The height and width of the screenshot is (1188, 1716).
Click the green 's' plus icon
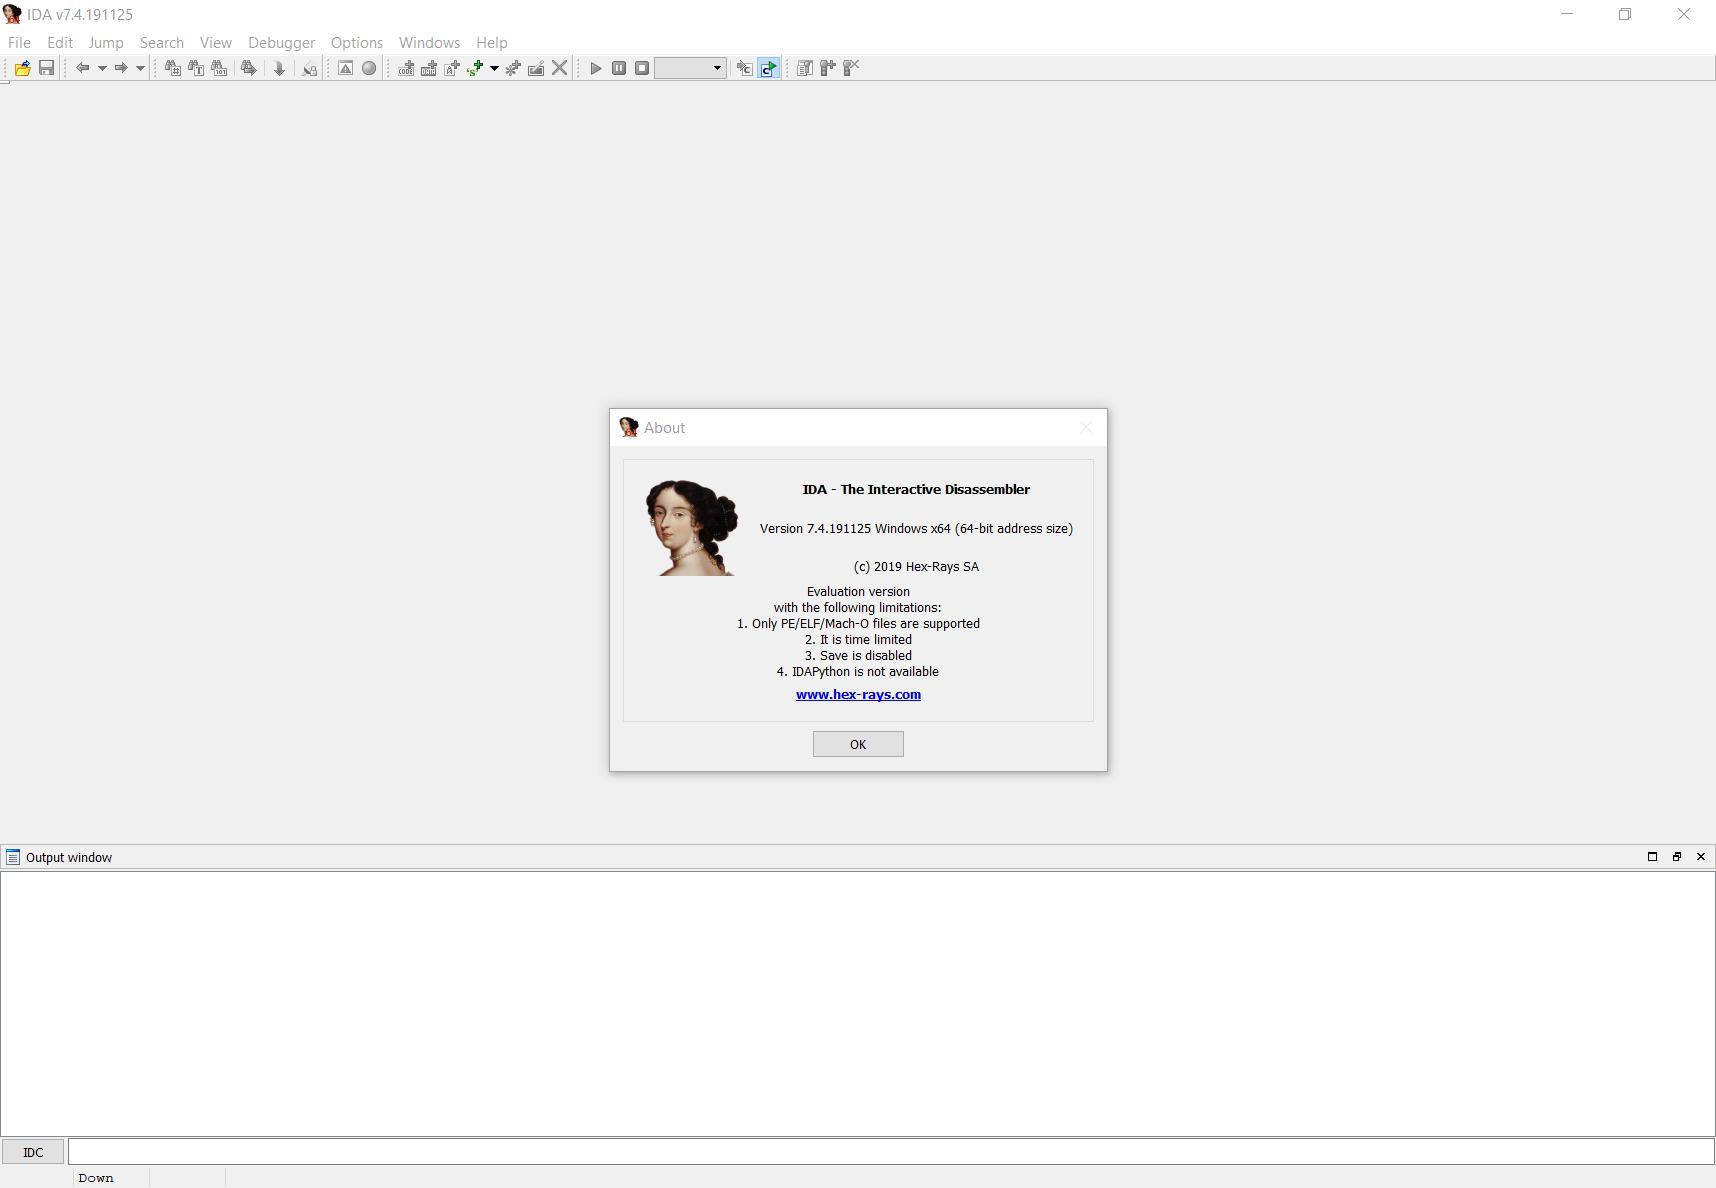(476, 68)
